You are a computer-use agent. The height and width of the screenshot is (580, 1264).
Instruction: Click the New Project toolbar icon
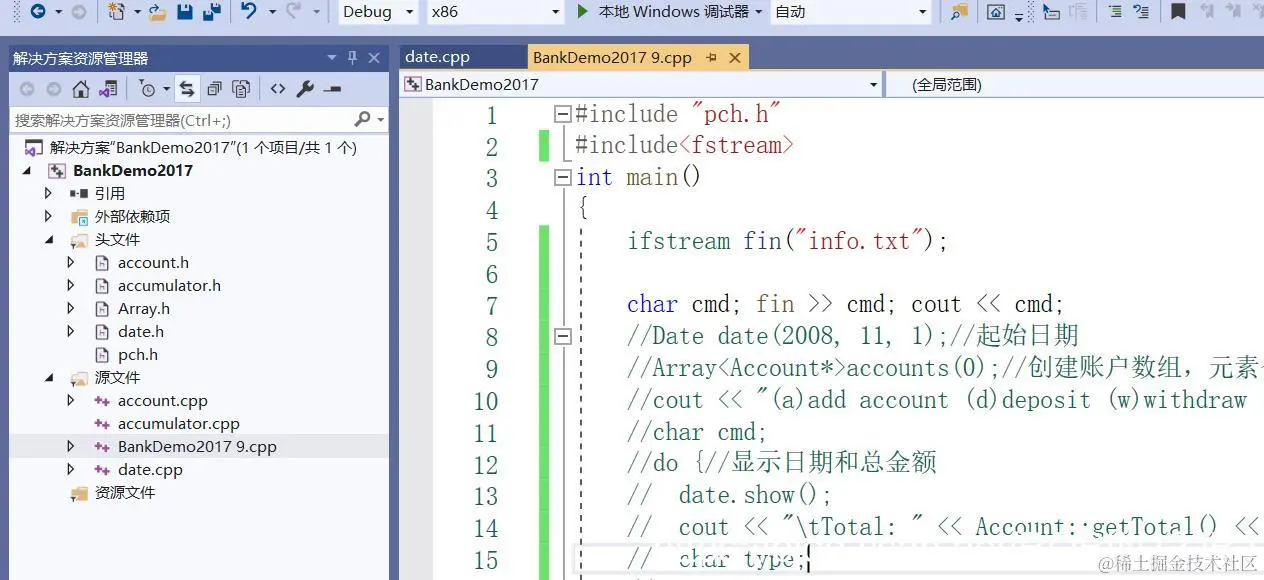click(117, 12)
